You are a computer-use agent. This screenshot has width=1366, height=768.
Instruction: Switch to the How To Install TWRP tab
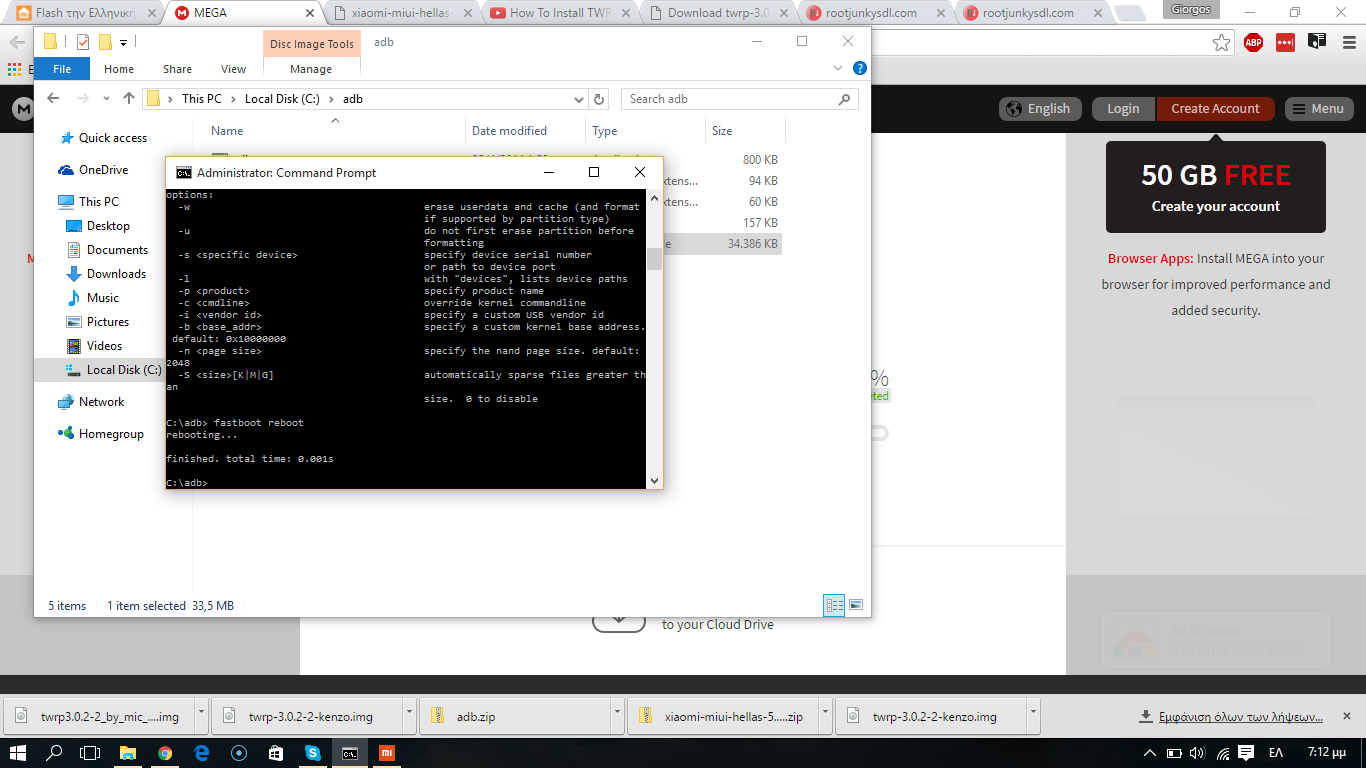(558, 13)
